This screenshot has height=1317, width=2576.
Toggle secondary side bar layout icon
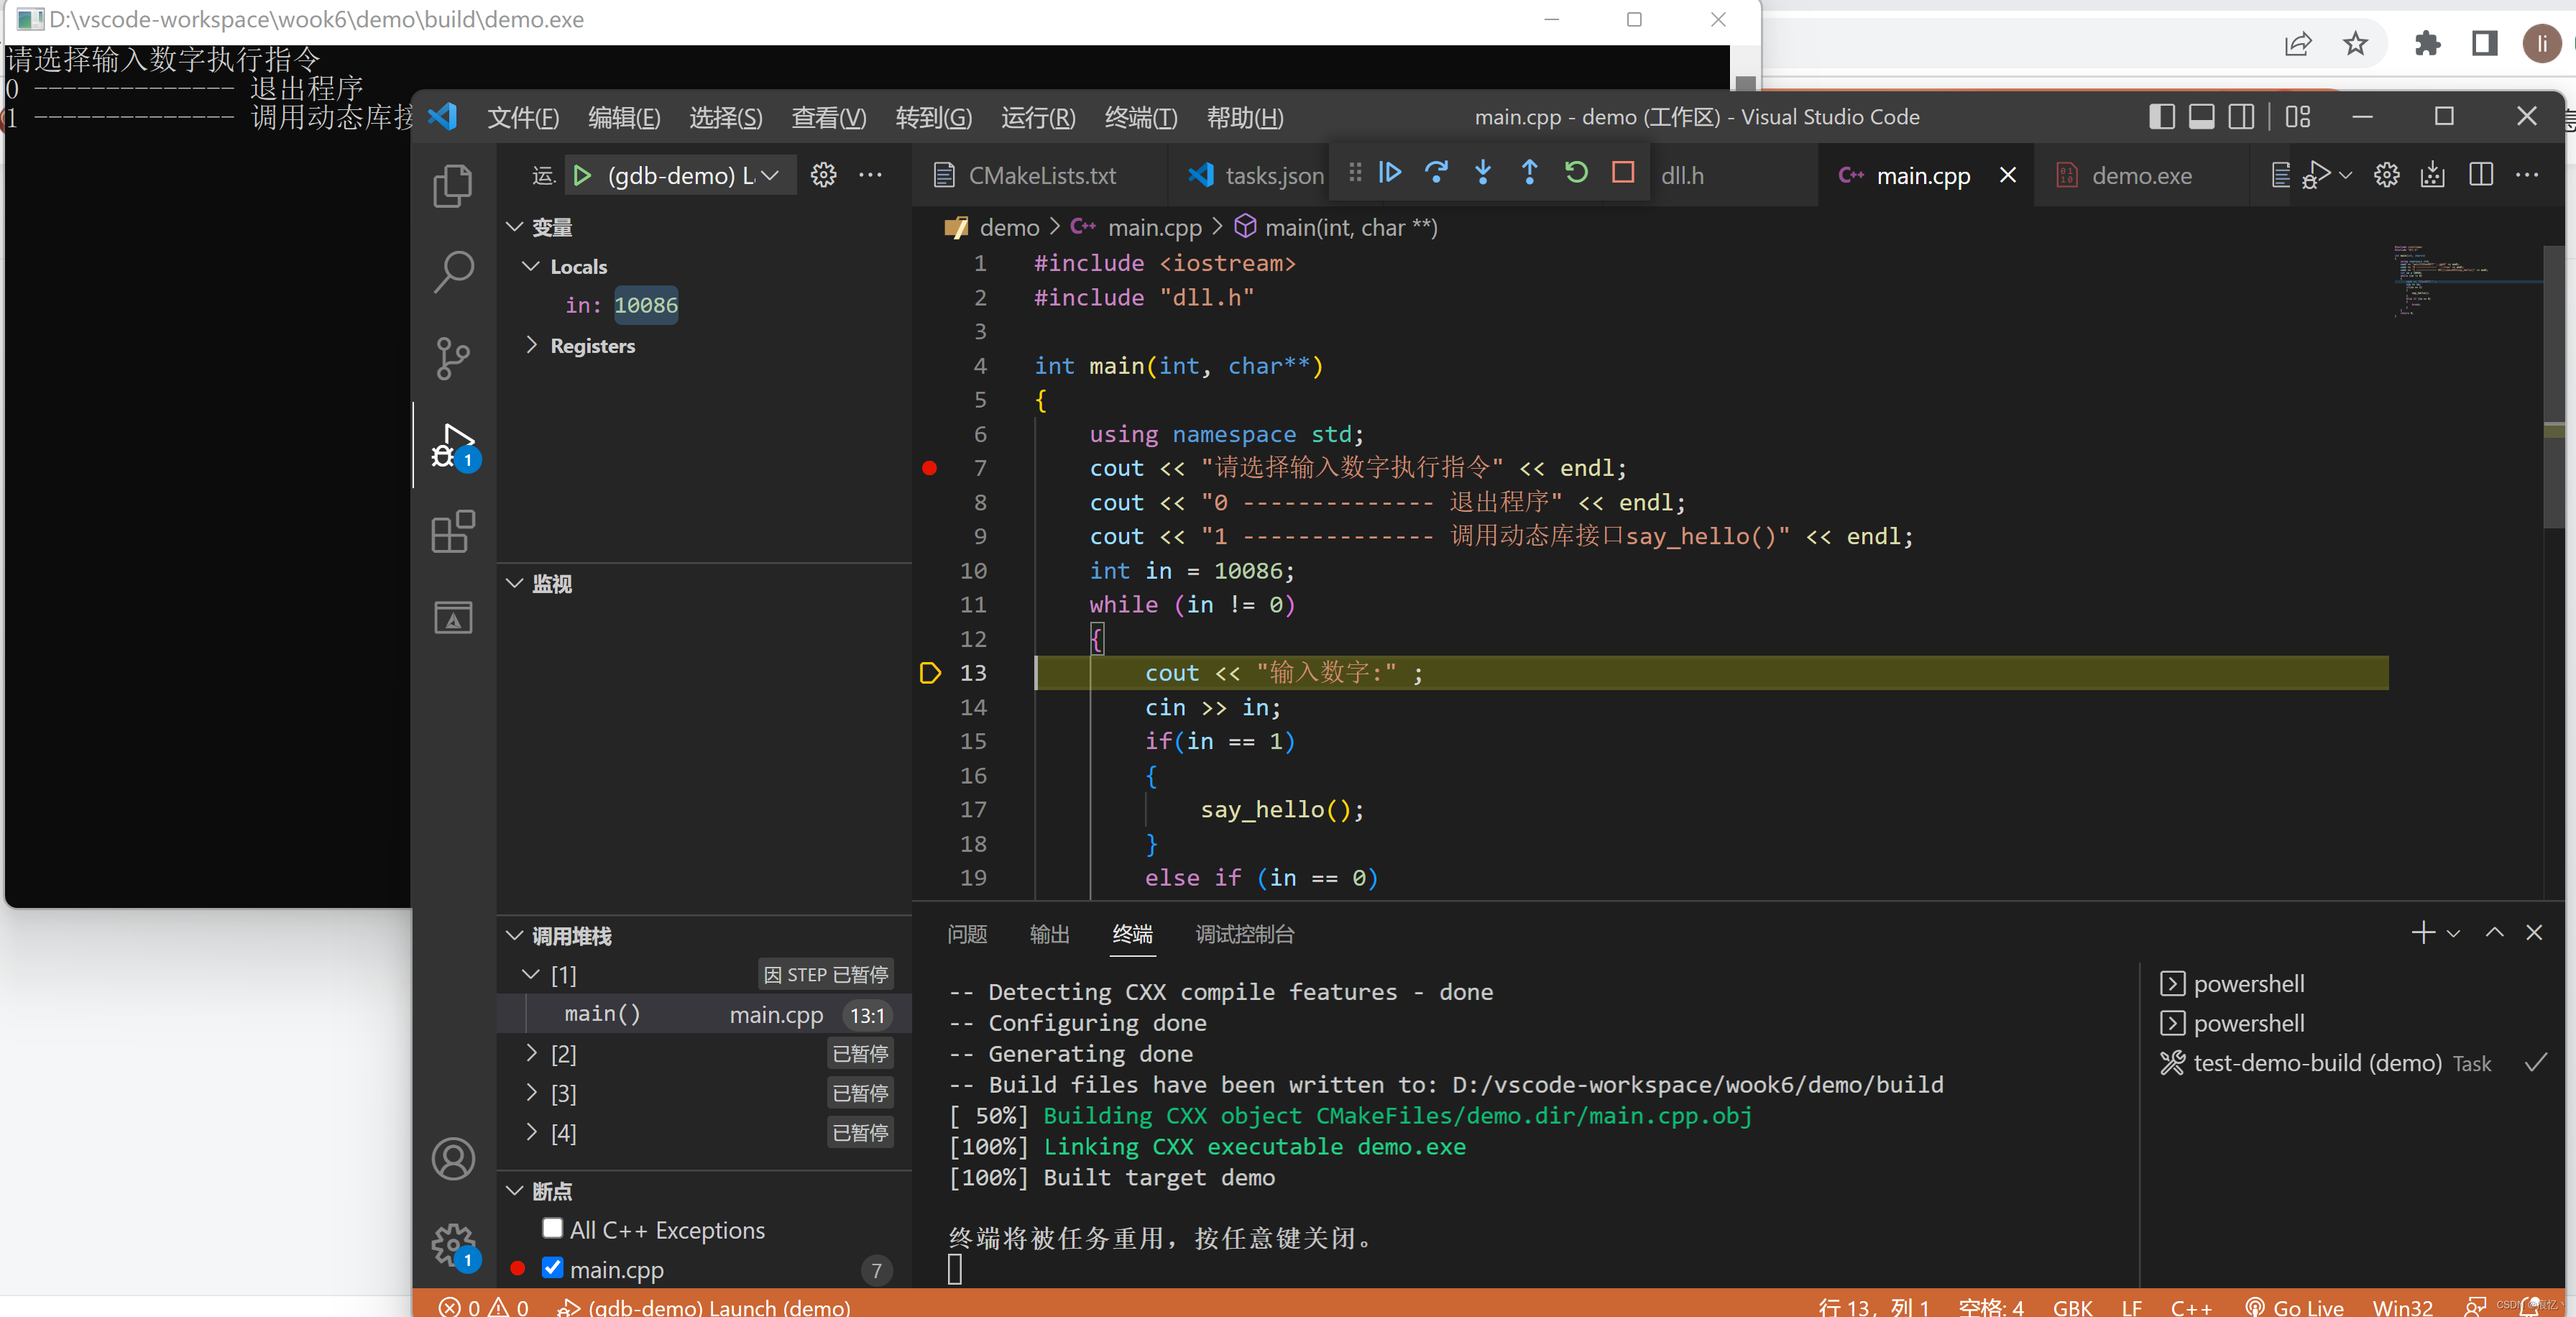click(x=2241, y=117)
